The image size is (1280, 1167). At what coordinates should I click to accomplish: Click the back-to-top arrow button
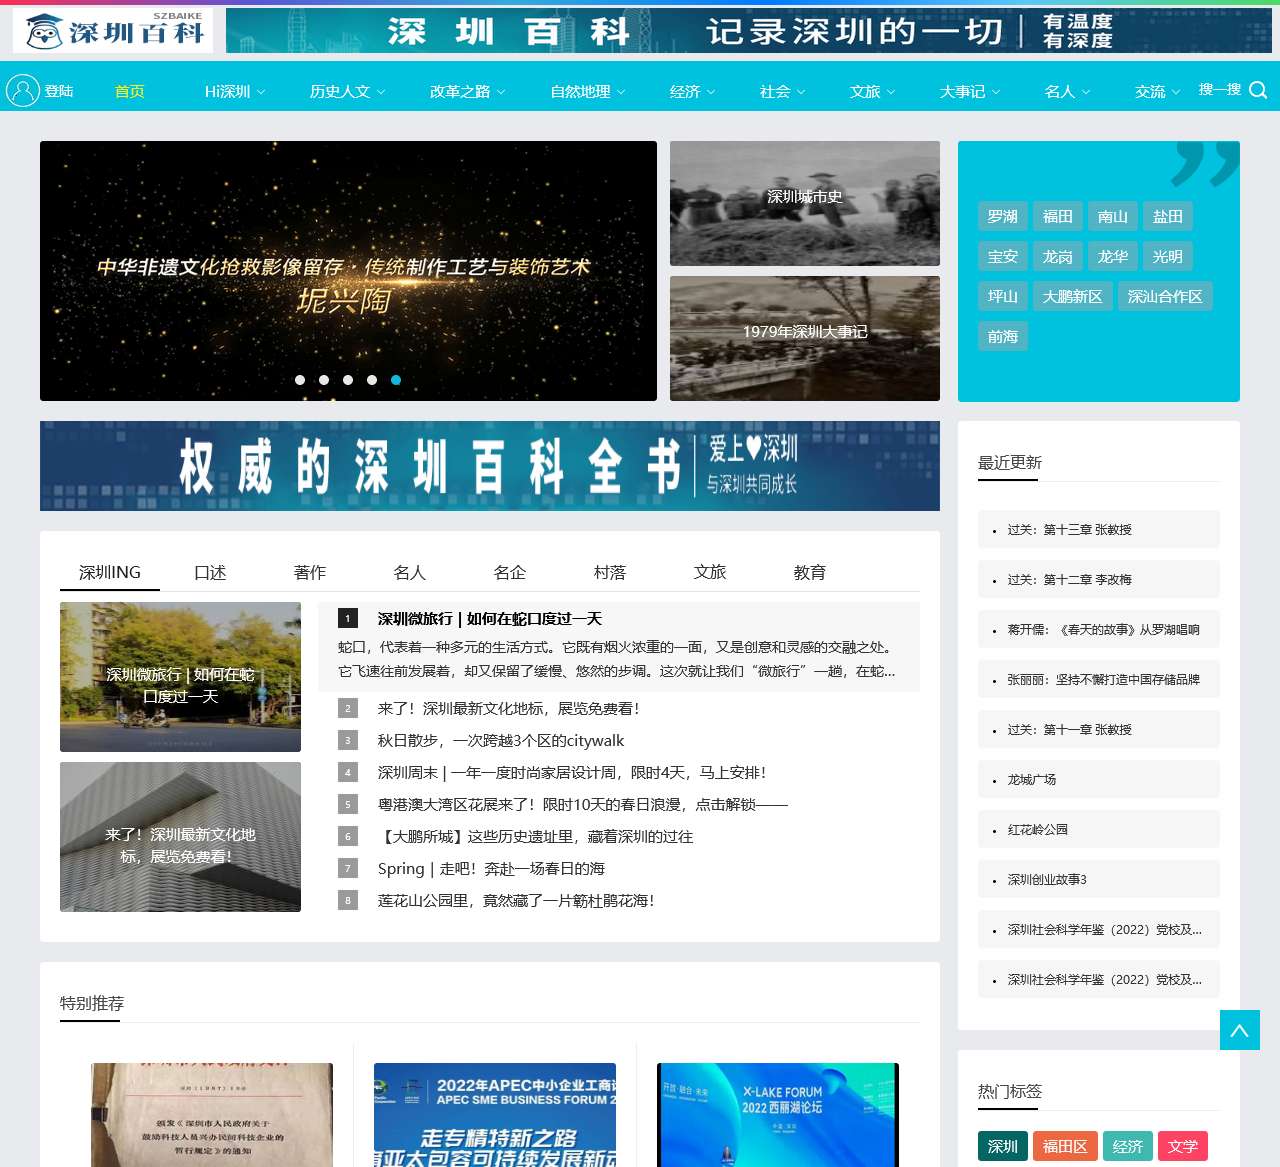pos(1239,1030)
